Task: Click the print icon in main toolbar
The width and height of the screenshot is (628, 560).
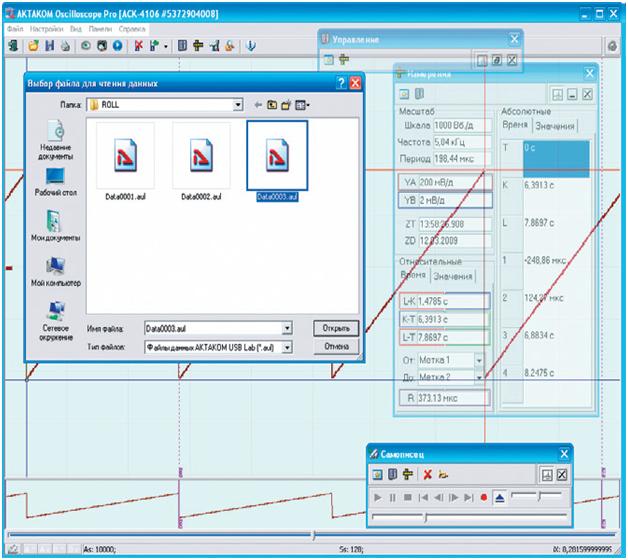Action: point(65,46)
